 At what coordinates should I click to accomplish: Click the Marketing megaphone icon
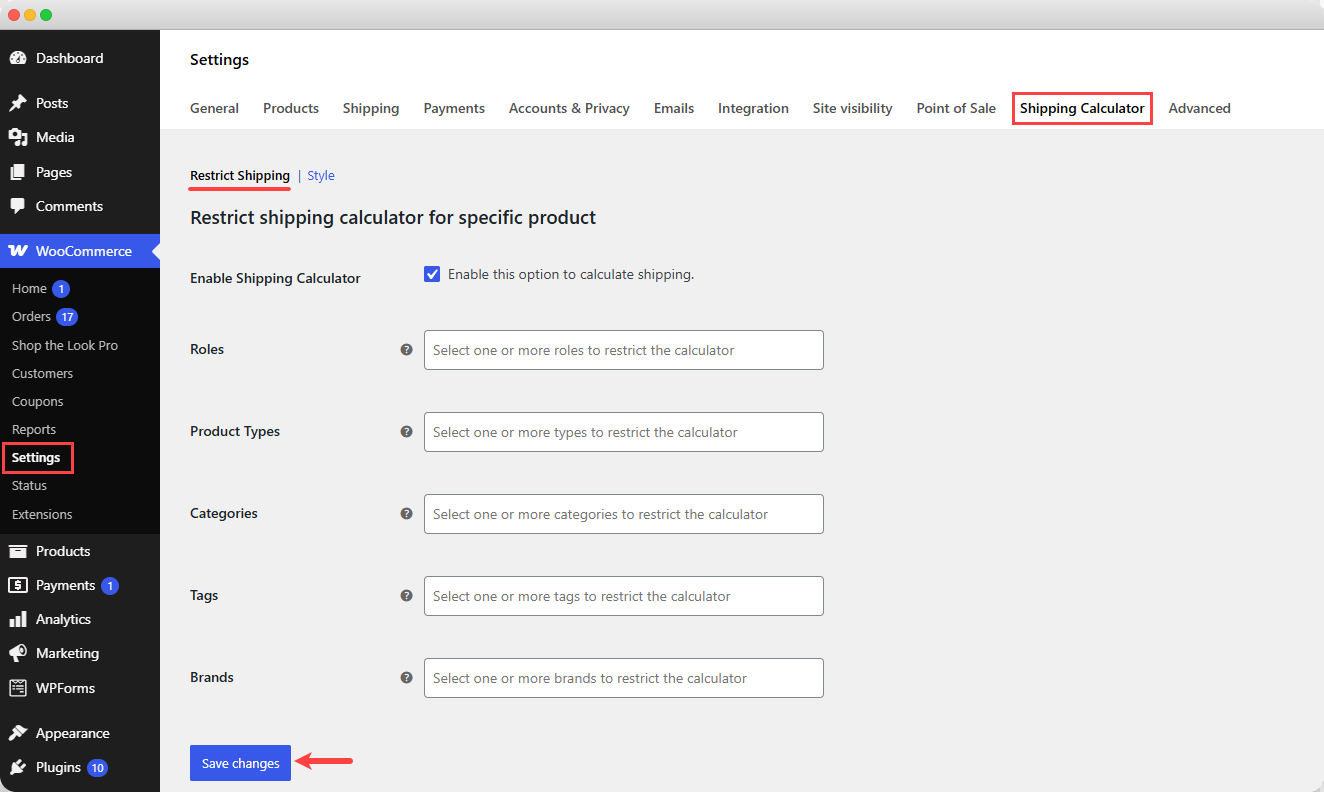coord(18,653)
